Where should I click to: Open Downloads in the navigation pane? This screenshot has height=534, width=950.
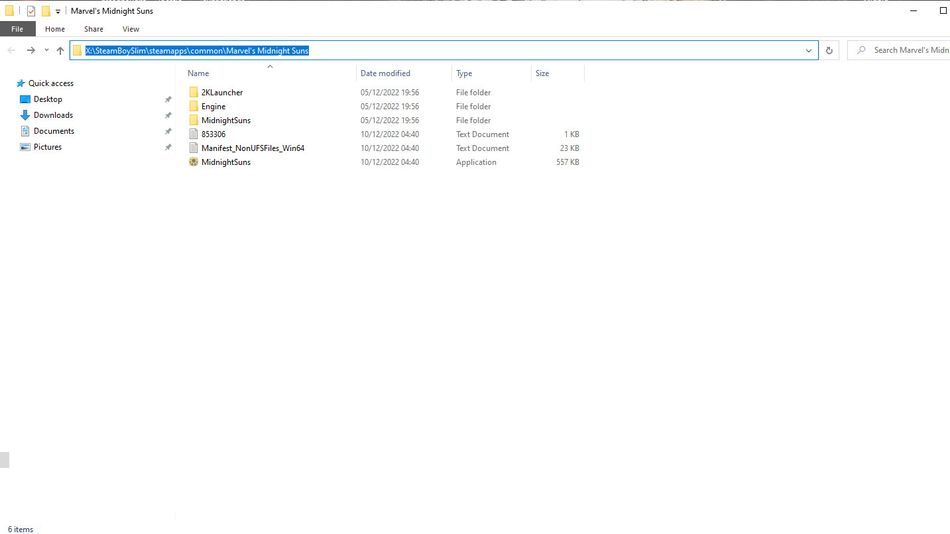coord(53,115)
